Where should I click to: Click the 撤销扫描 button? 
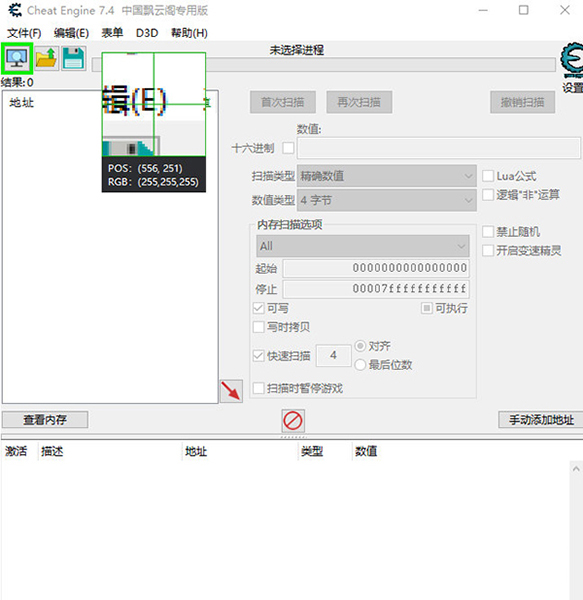(x=523, y=102)
